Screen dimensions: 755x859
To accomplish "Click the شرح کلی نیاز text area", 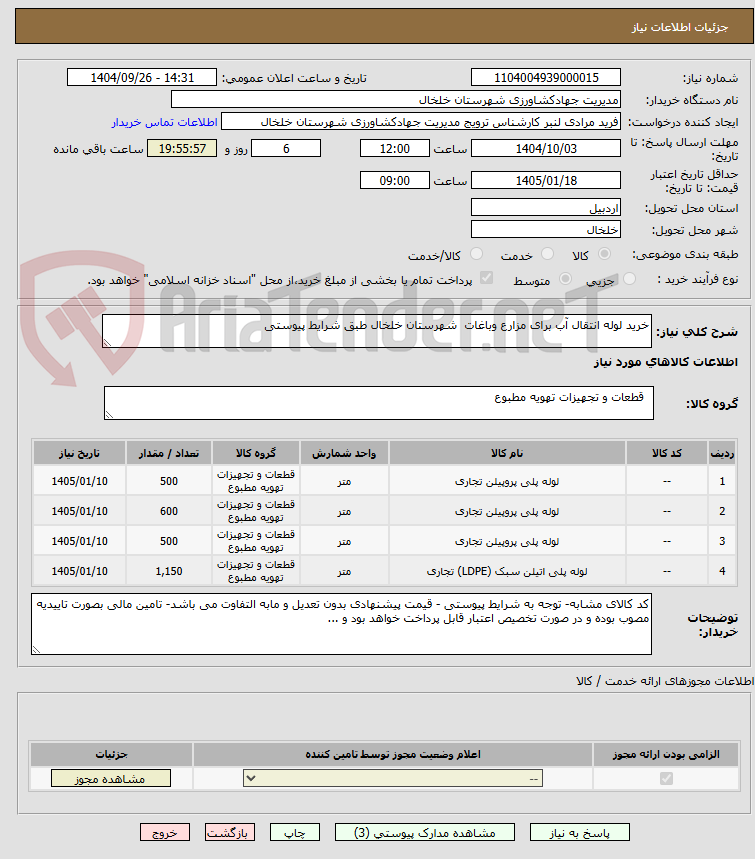I will pos(377,331).
